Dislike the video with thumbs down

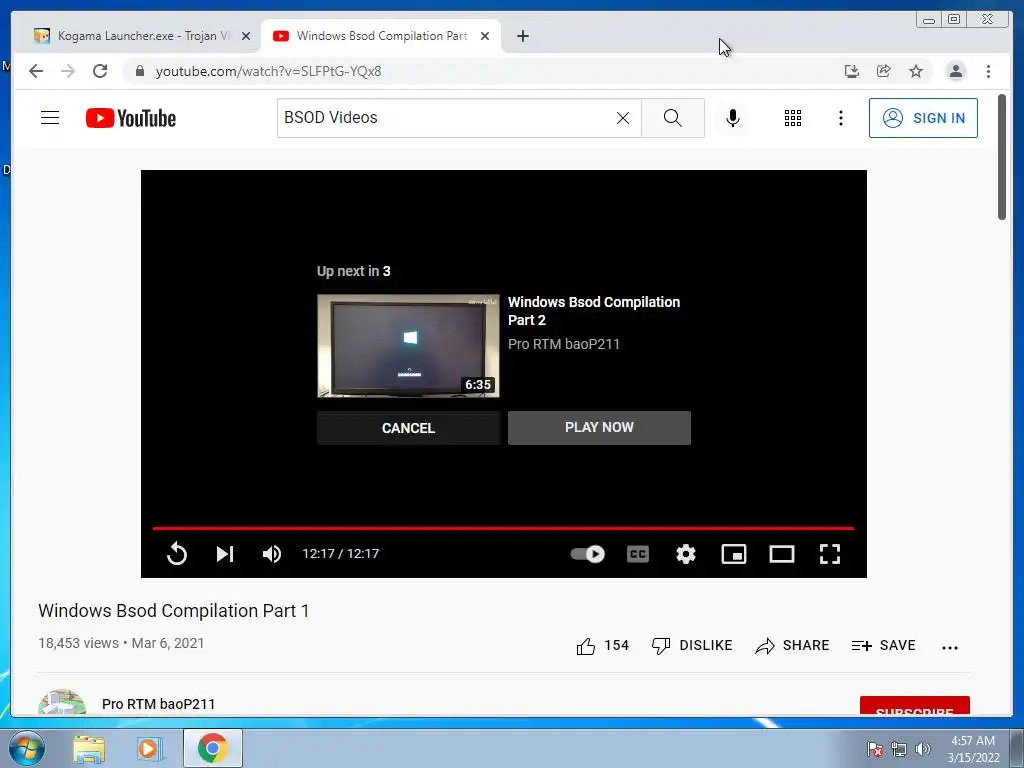pyautogui.click(x=692, y=646)
